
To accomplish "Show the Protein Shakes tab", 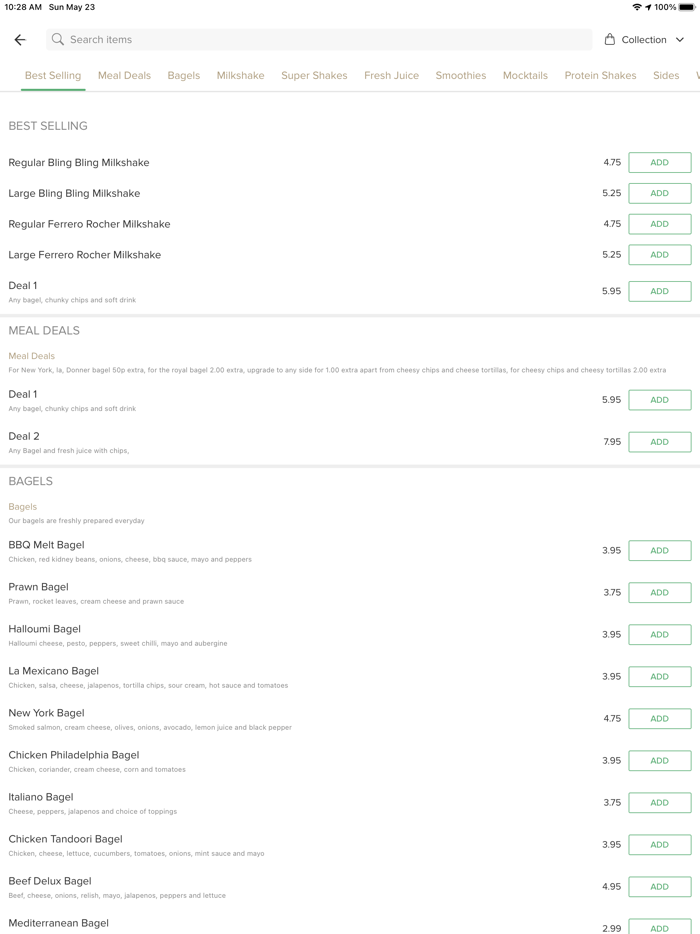I will (600, 76).
